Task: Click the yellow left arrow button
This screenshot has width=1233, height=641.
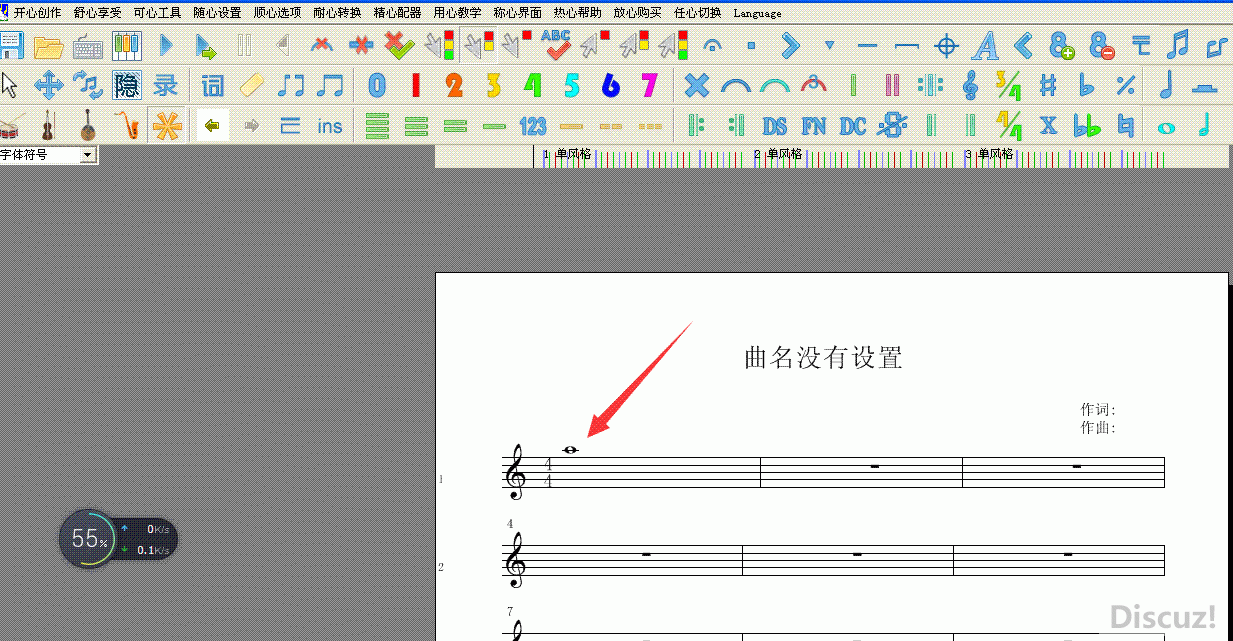Action: (x=212, y=126)
